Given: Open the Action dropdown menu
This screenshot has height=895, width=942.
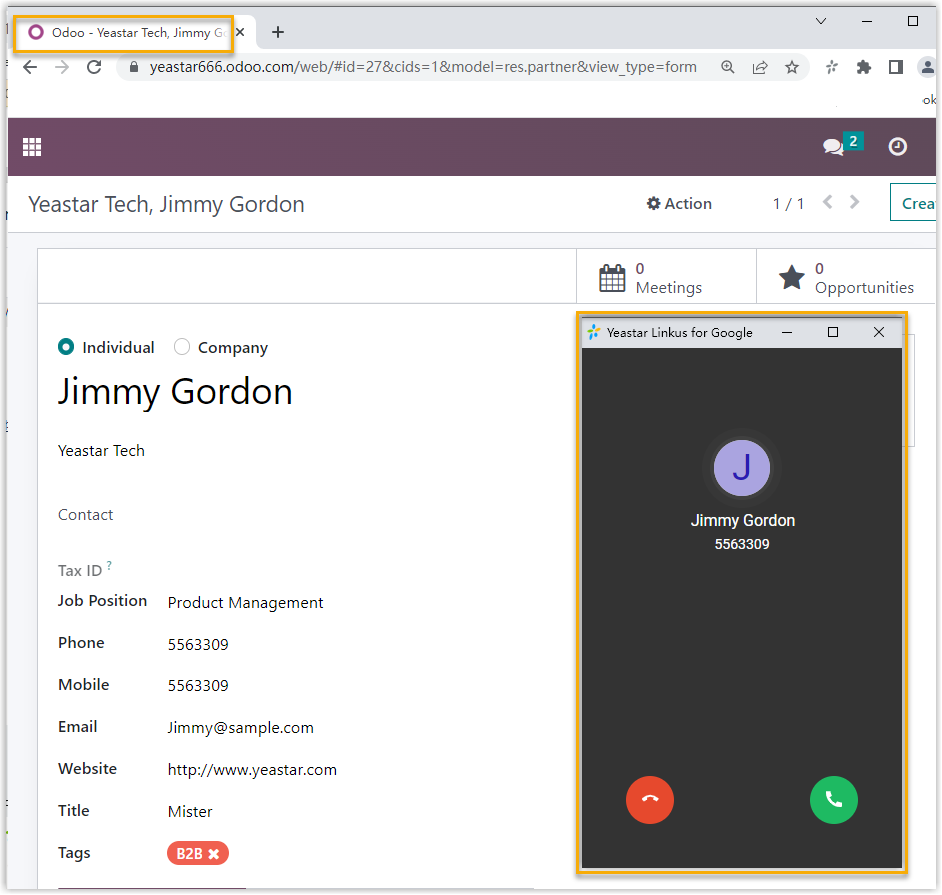Looking at the screenshot, I should click(680, 203).
